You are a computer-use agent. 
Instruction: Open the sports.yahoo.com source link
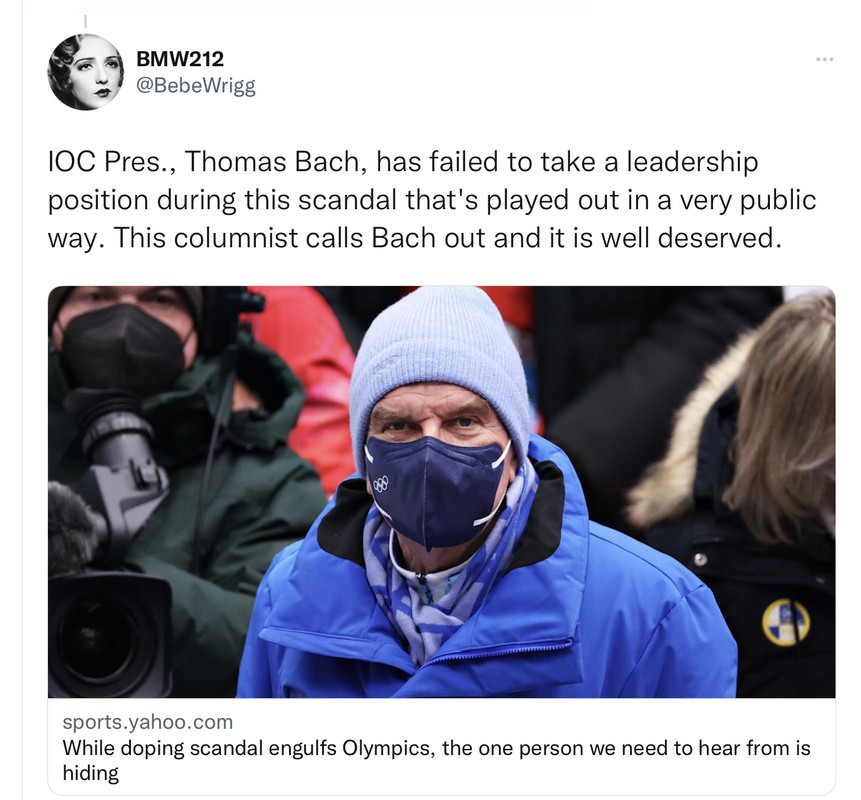[x=148, y=721]
